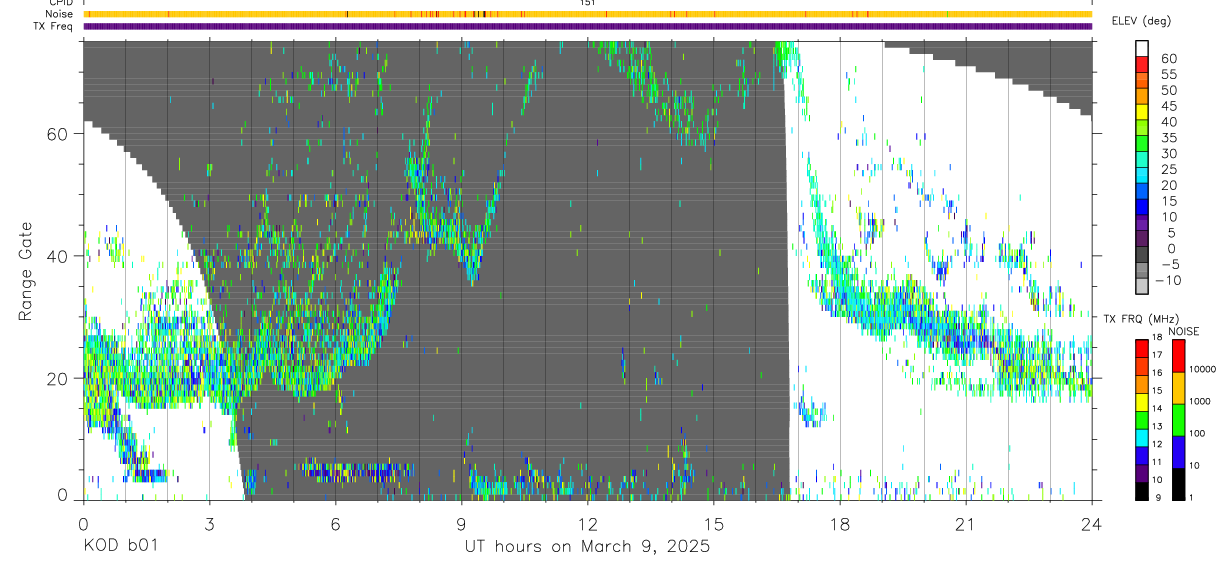Click the orange Noise strip above the plot

[x=587, y=14]
